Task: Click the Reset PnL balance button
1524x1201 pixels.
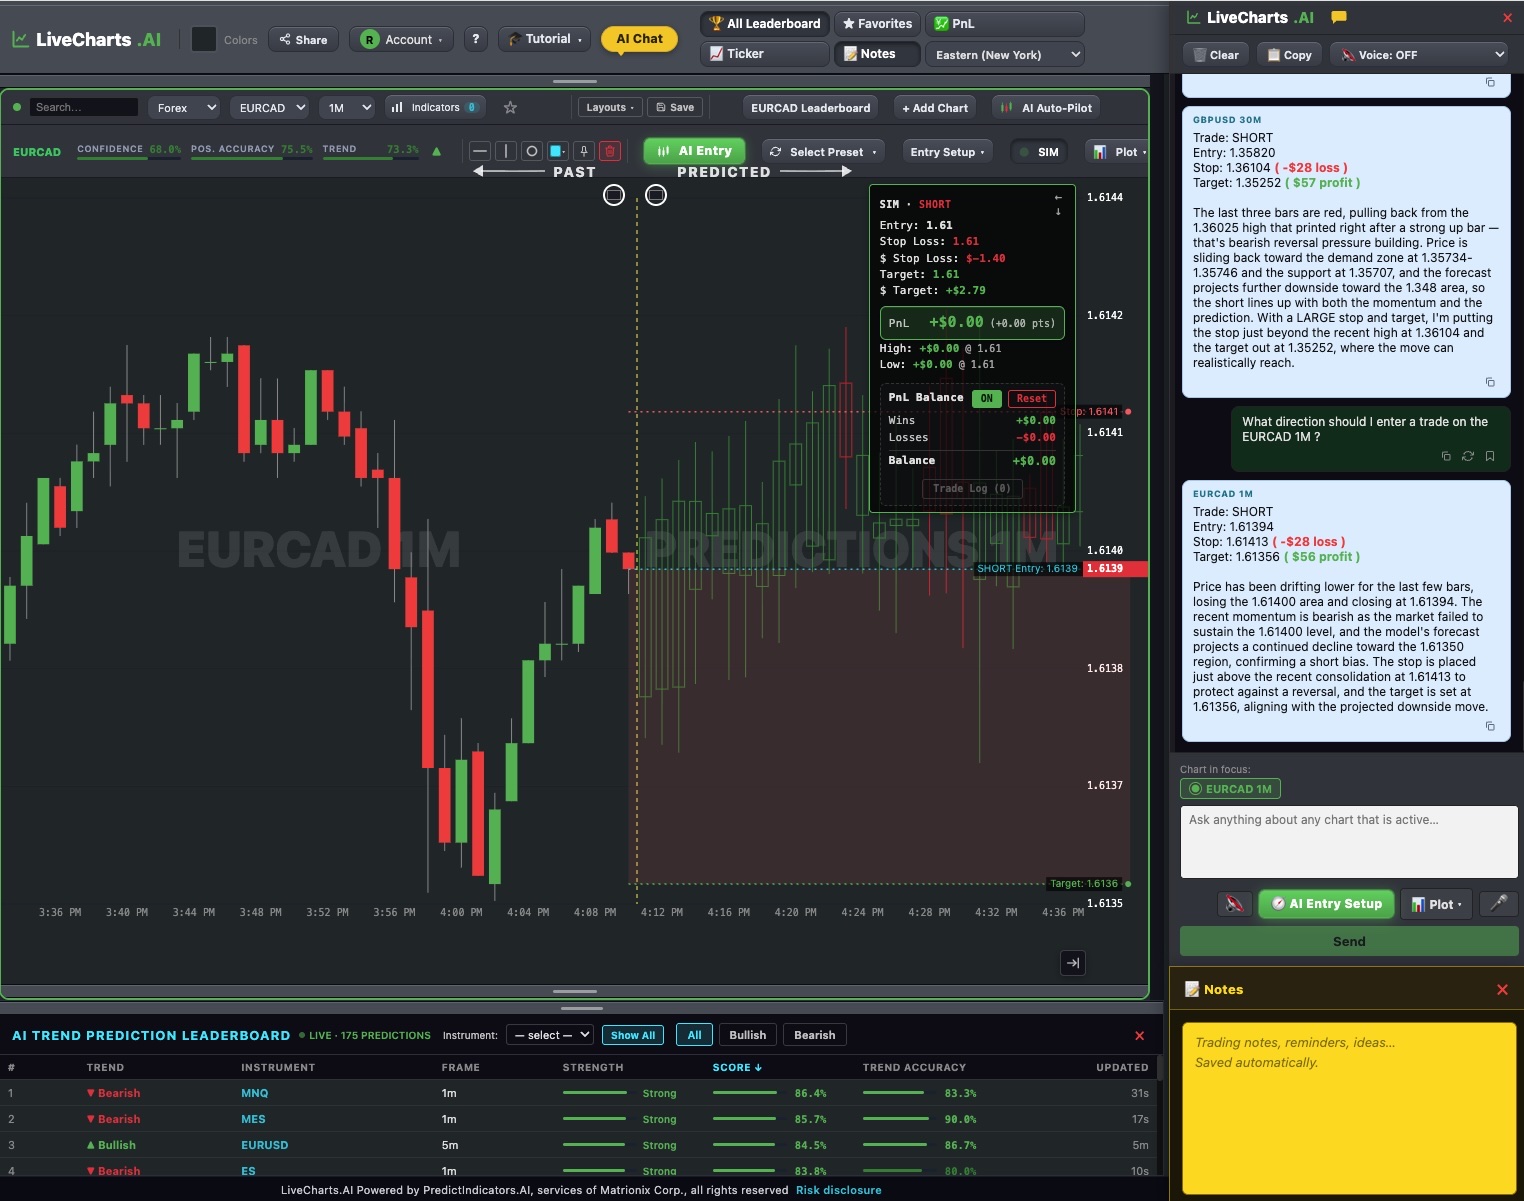Action: pos(1031,398)
